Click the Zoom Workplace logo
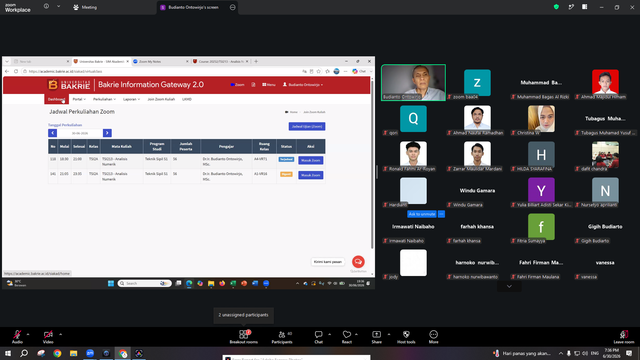640x360 pixels. click(18, 8)
